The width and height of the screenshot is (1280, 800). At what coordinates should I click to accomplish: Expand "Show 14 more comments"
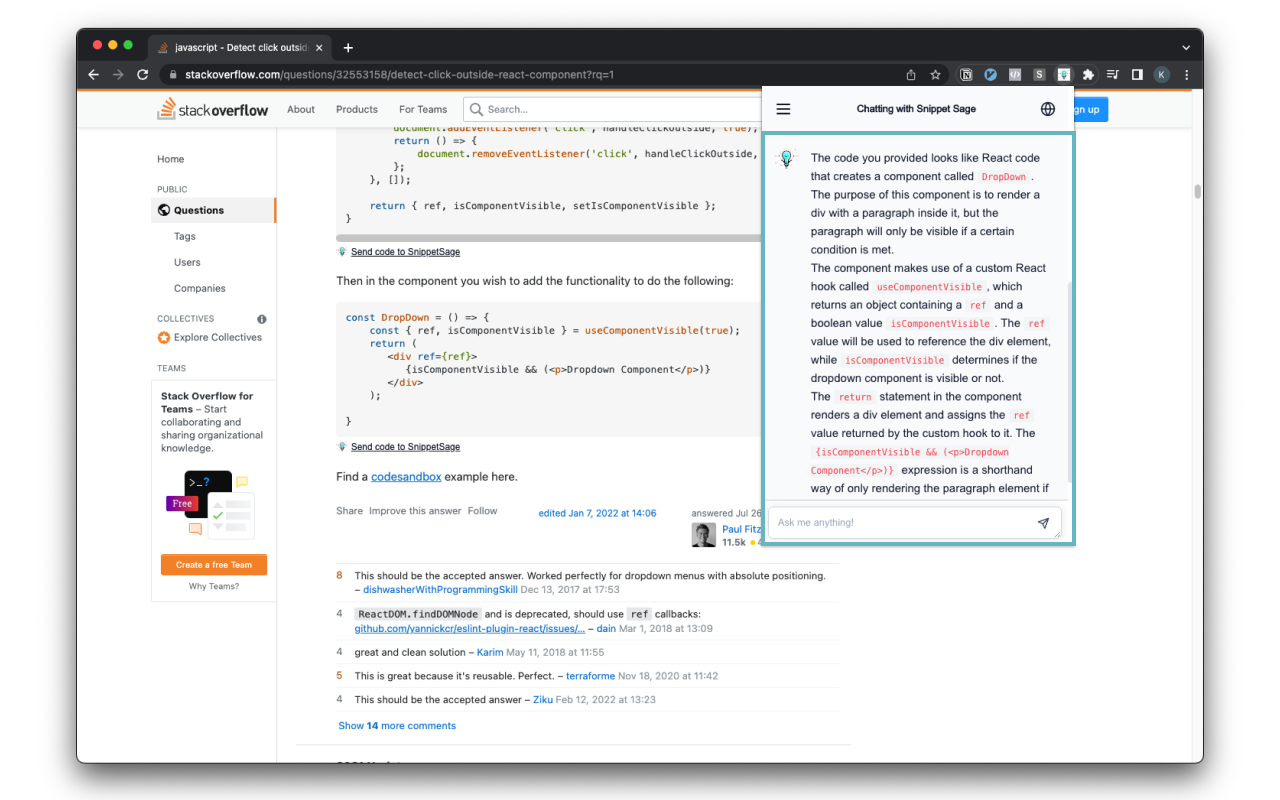[x=397, y=726]
